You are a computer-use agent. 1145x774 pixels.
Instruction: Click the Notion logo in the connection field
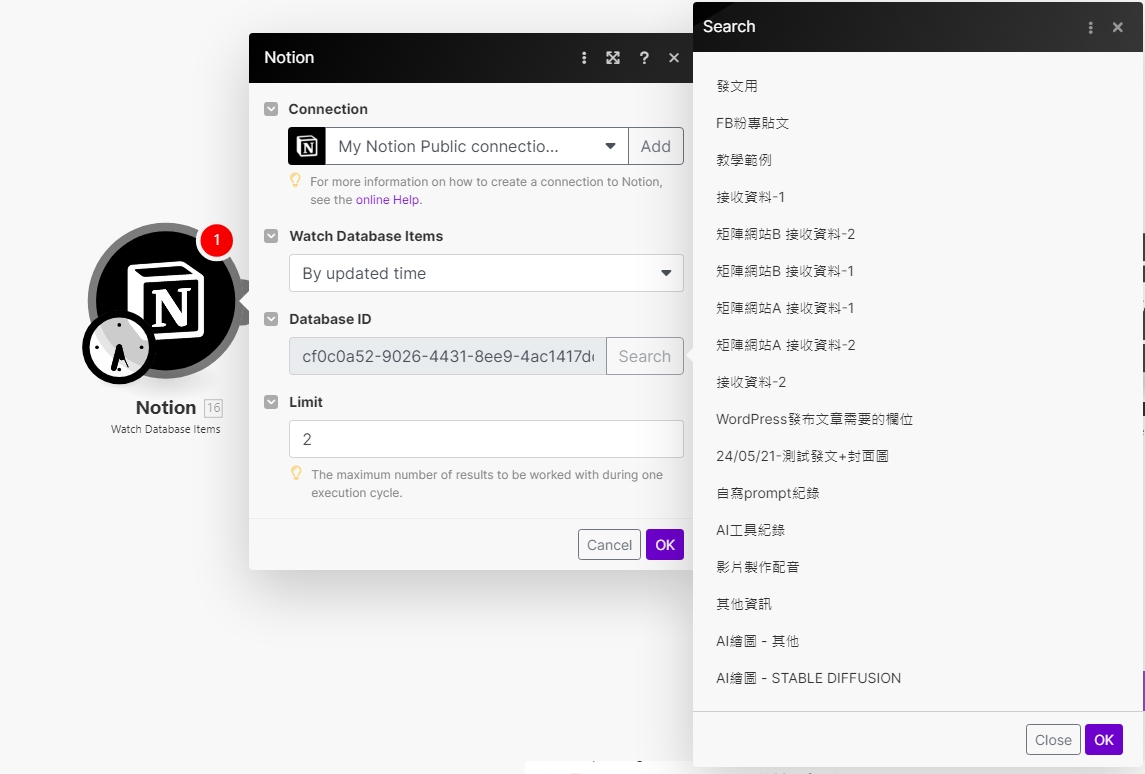306,146
